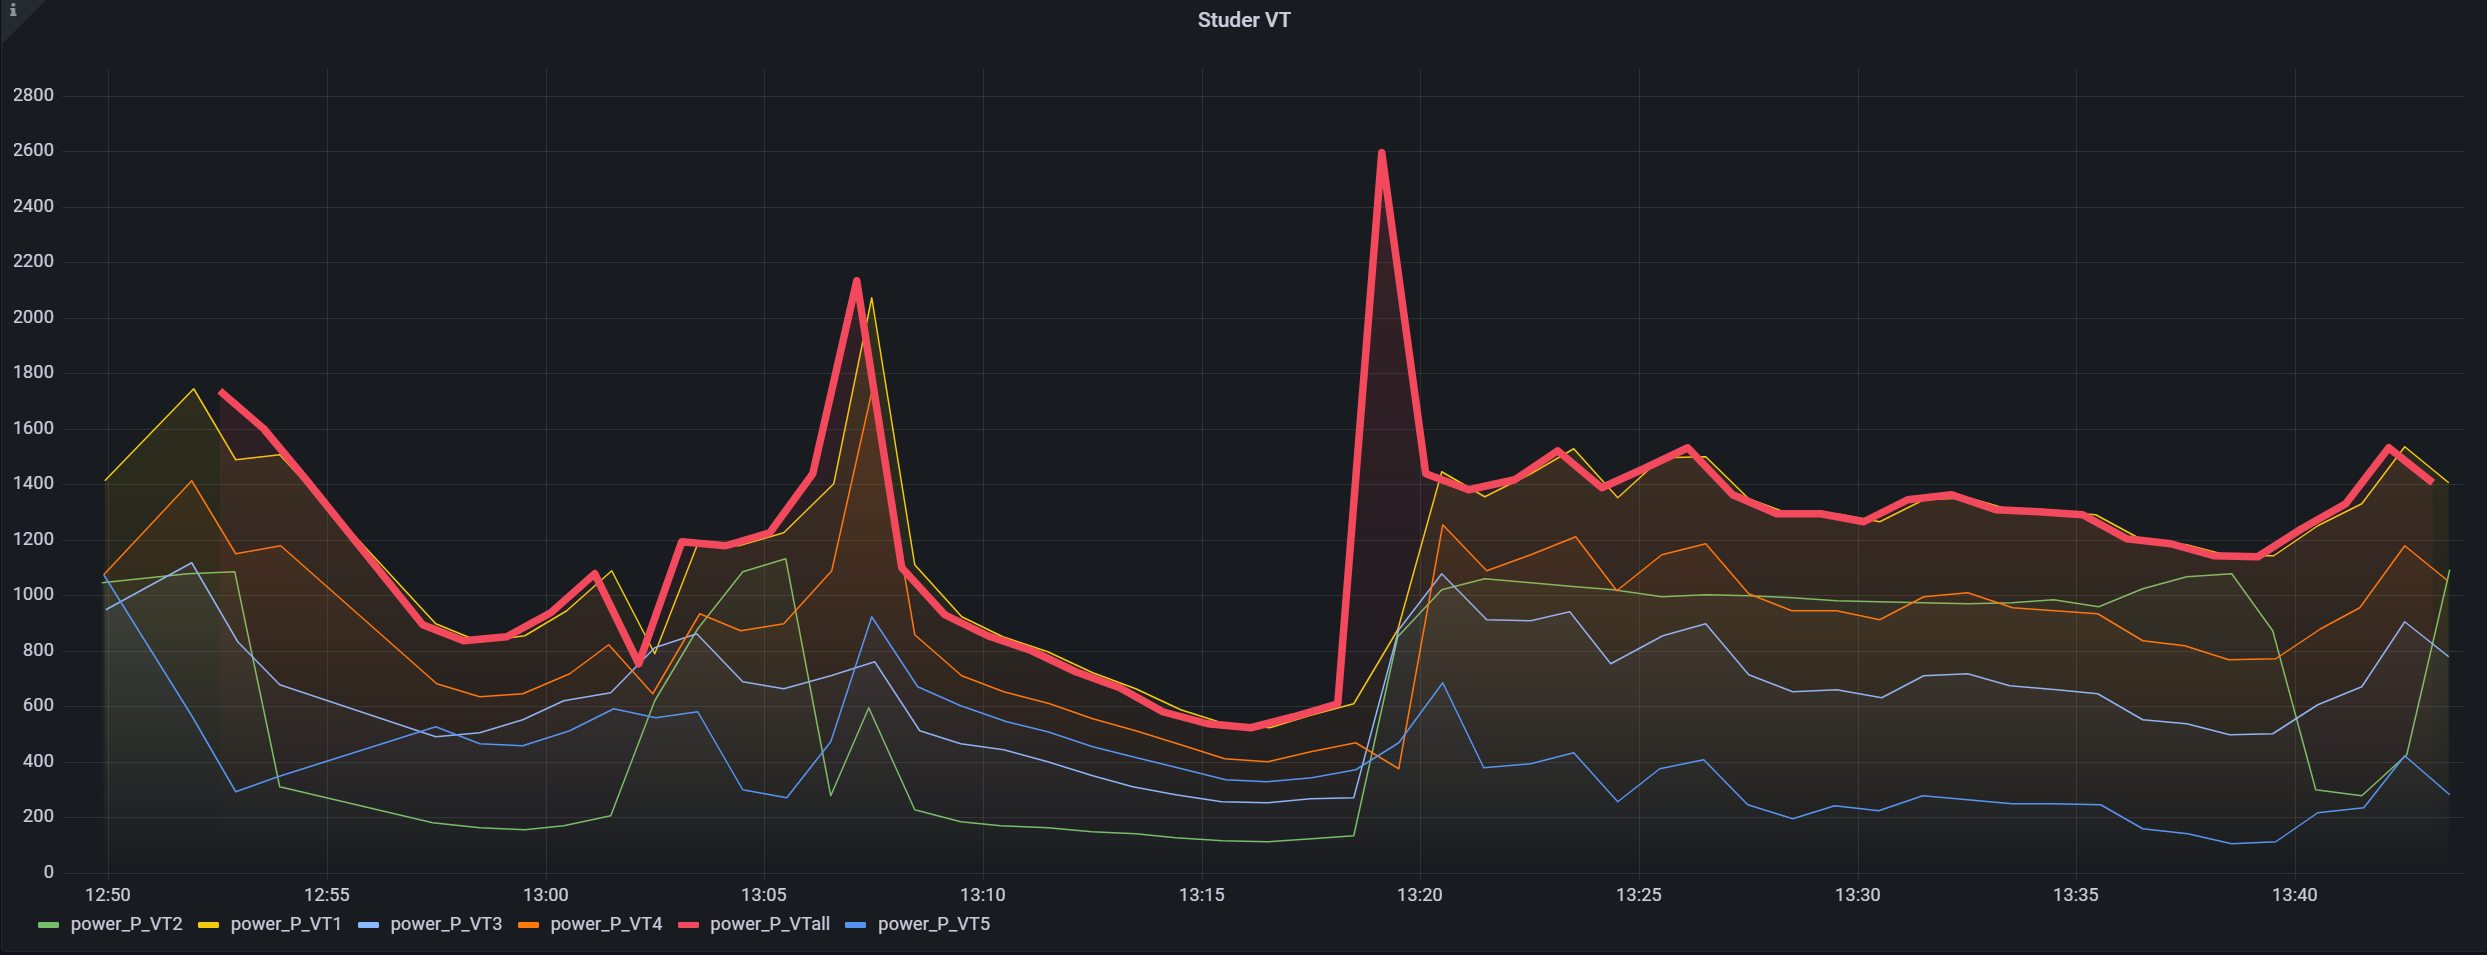This screenshot has width=2487, height=955.
Task: Open color picker for green power_P_VT2 swatch
Action: click(49, 925)
